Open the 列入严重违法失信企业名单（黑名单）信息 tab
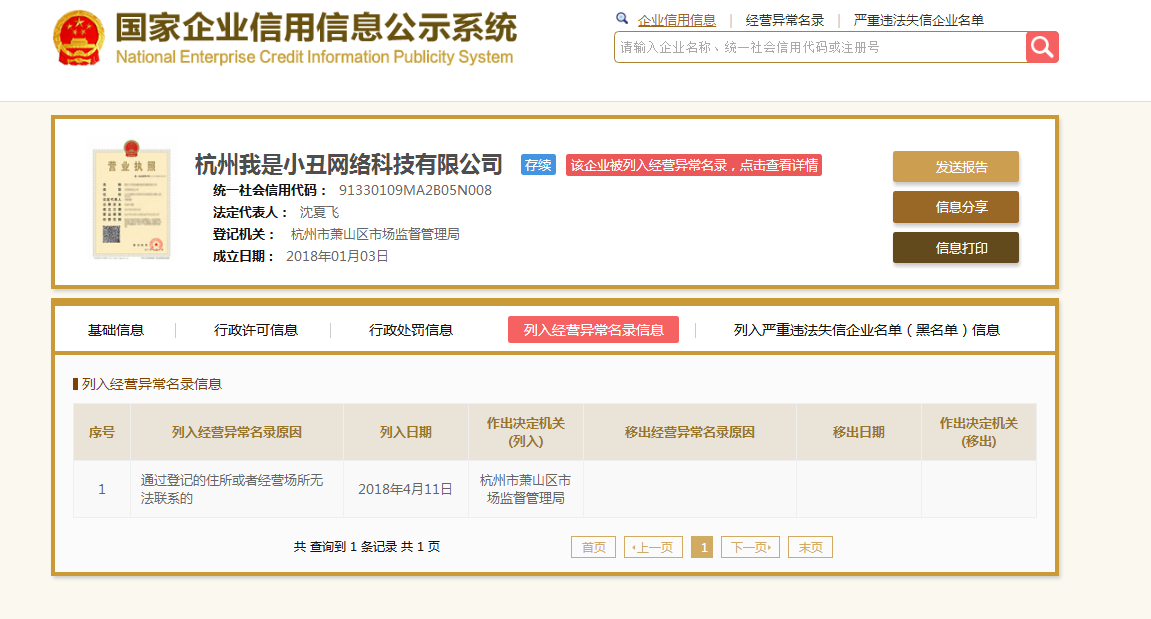 point(867,330)
